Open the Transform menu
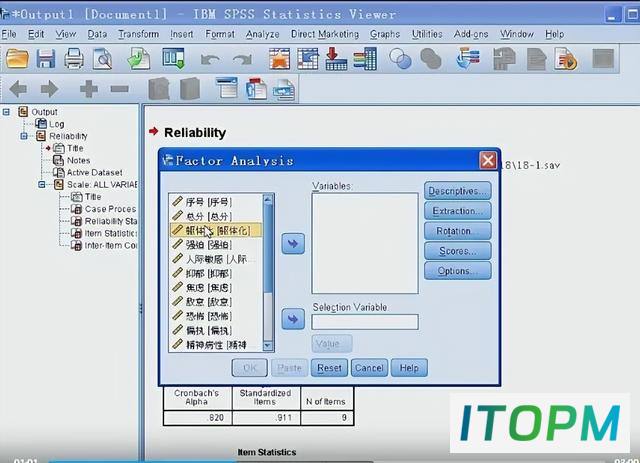Screen dimensions: 640x463 click(139, 34)
